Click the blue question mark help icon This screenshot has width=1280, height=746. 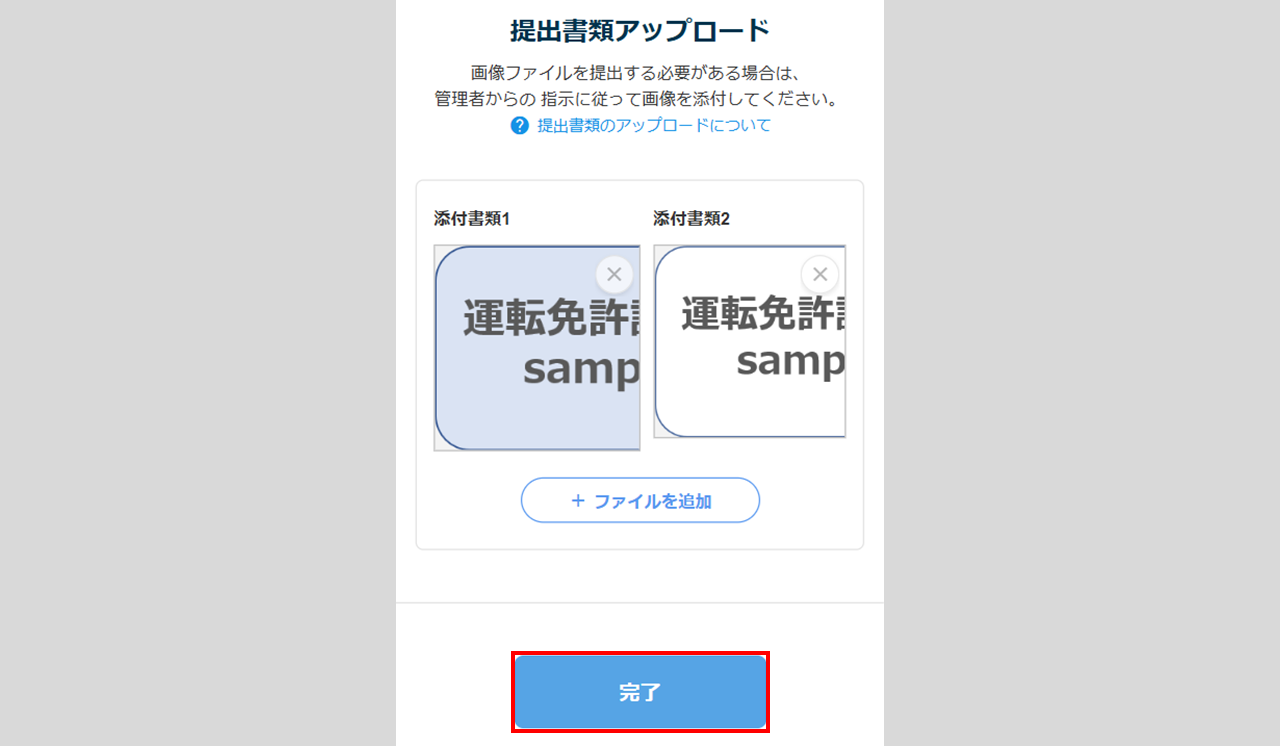click(519, 126)
